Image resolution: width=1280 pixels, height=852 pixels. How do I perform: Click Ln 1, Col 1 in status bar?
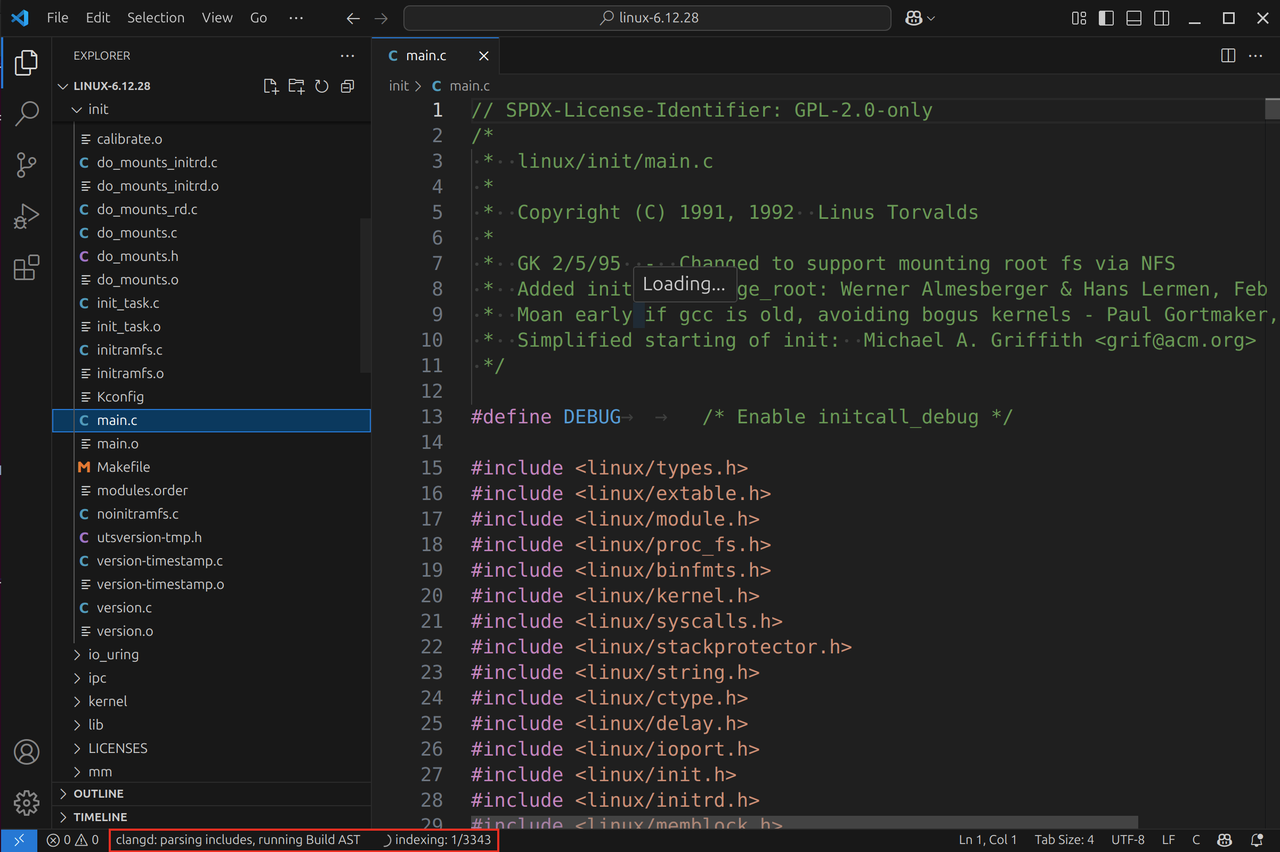click(988, 840)
